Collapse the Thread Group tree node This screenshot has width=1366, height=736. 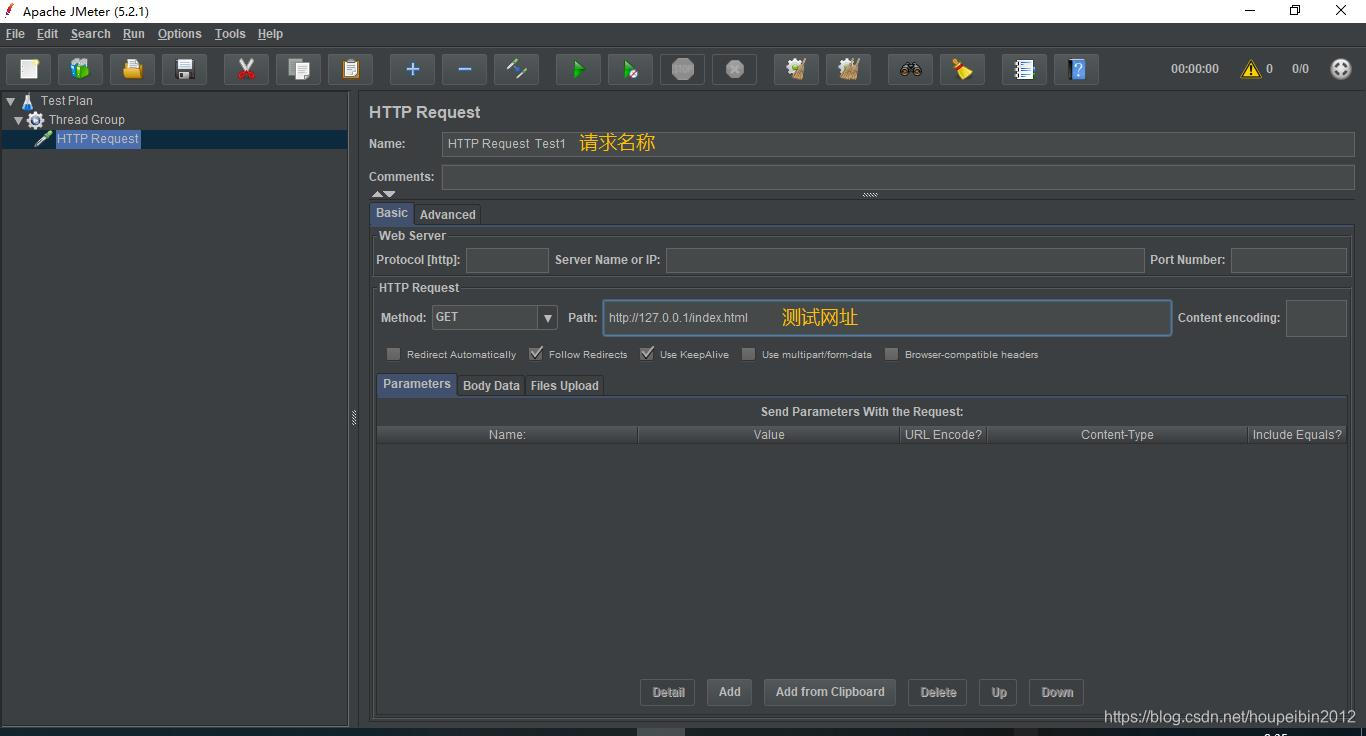pyautogui.click(x=18, y=120)
